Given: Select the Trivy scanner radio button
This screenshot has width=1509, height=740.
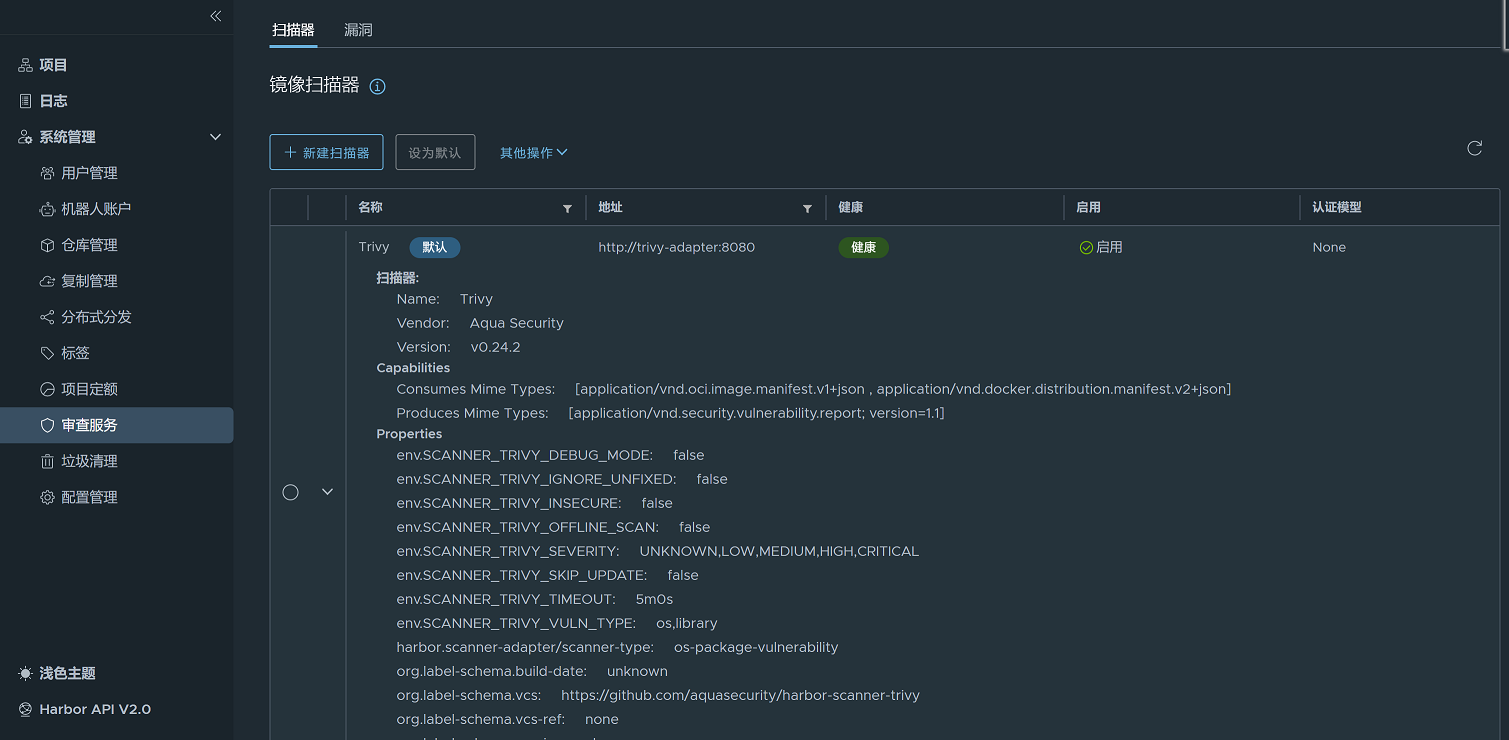Looking at the screenshot, I should tap(291, 492).
